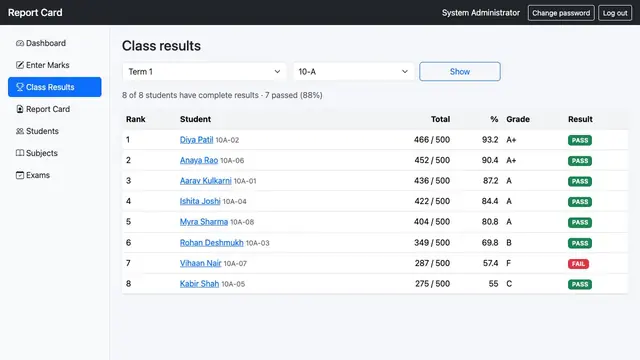Viewport: 640px width, 360px height.
Task: Go to Enter Marks section
Action: click(x=55, y=65)
